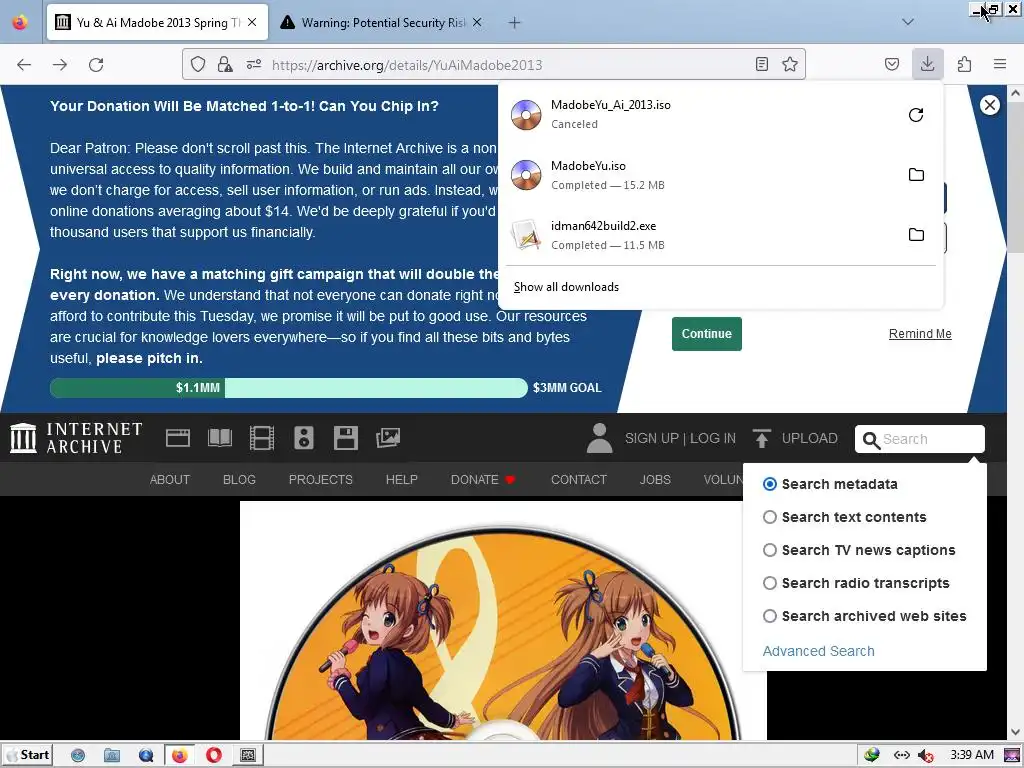Select Search text contents radio option

point(770,517)
